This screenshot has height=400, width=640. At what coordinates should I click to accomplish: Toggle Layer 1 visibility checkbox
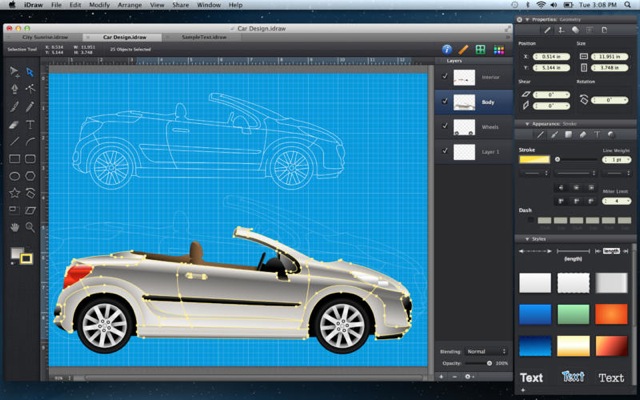point(444,152)
